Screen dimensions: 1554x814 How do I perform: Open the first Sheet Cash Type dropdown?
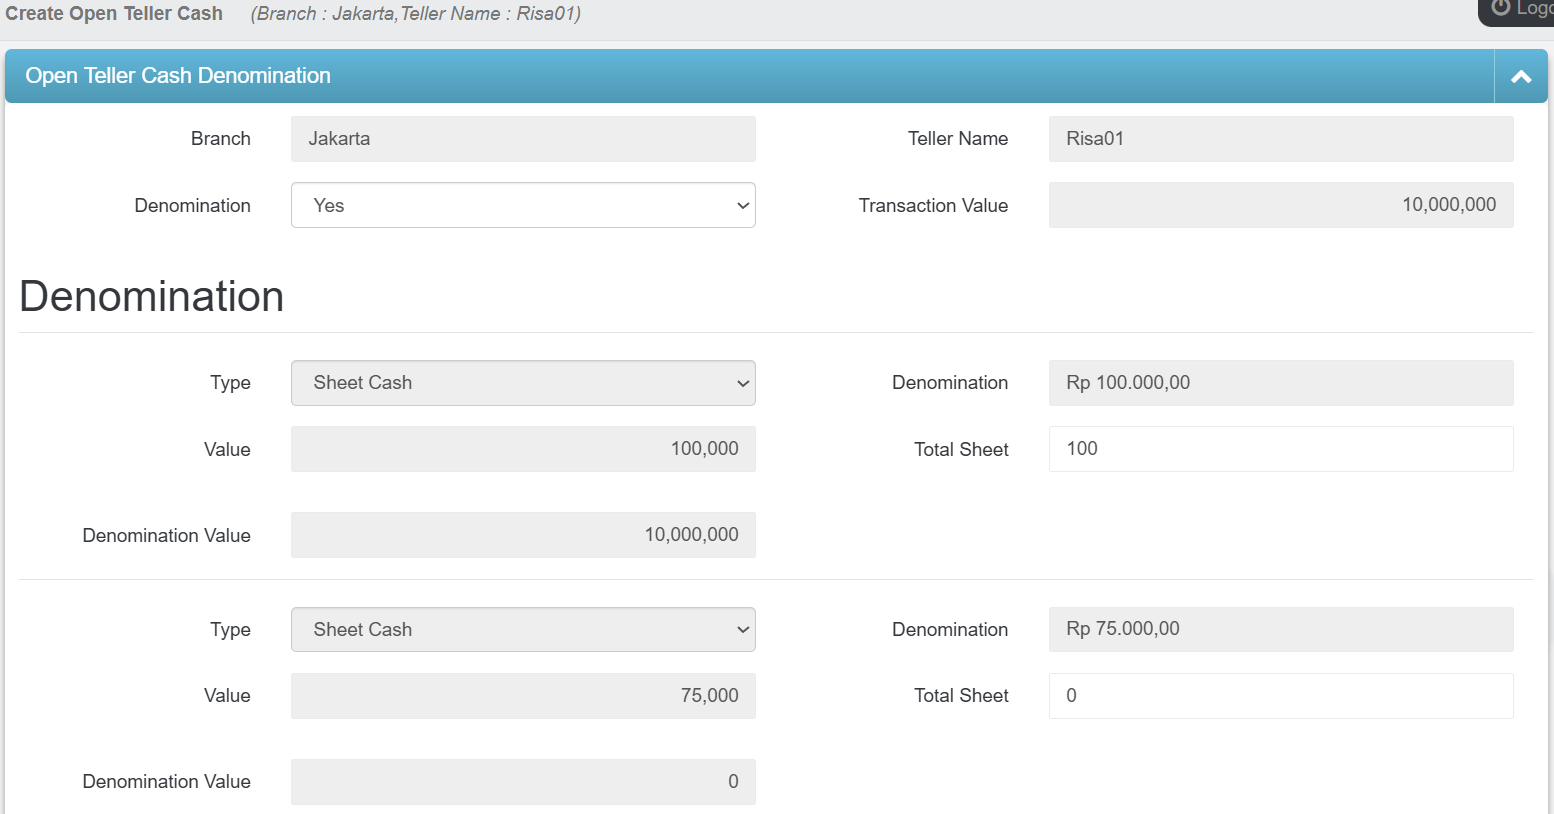pos(522,383)
